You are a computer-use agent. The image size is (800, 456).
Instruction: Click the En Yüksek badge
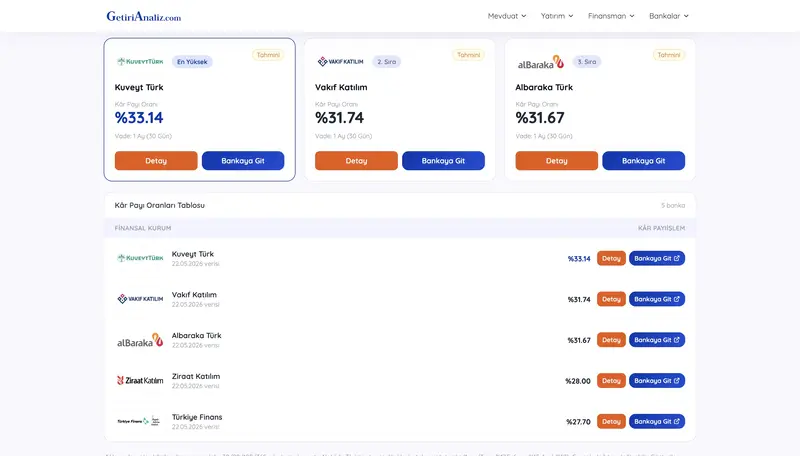pos(192,62)
